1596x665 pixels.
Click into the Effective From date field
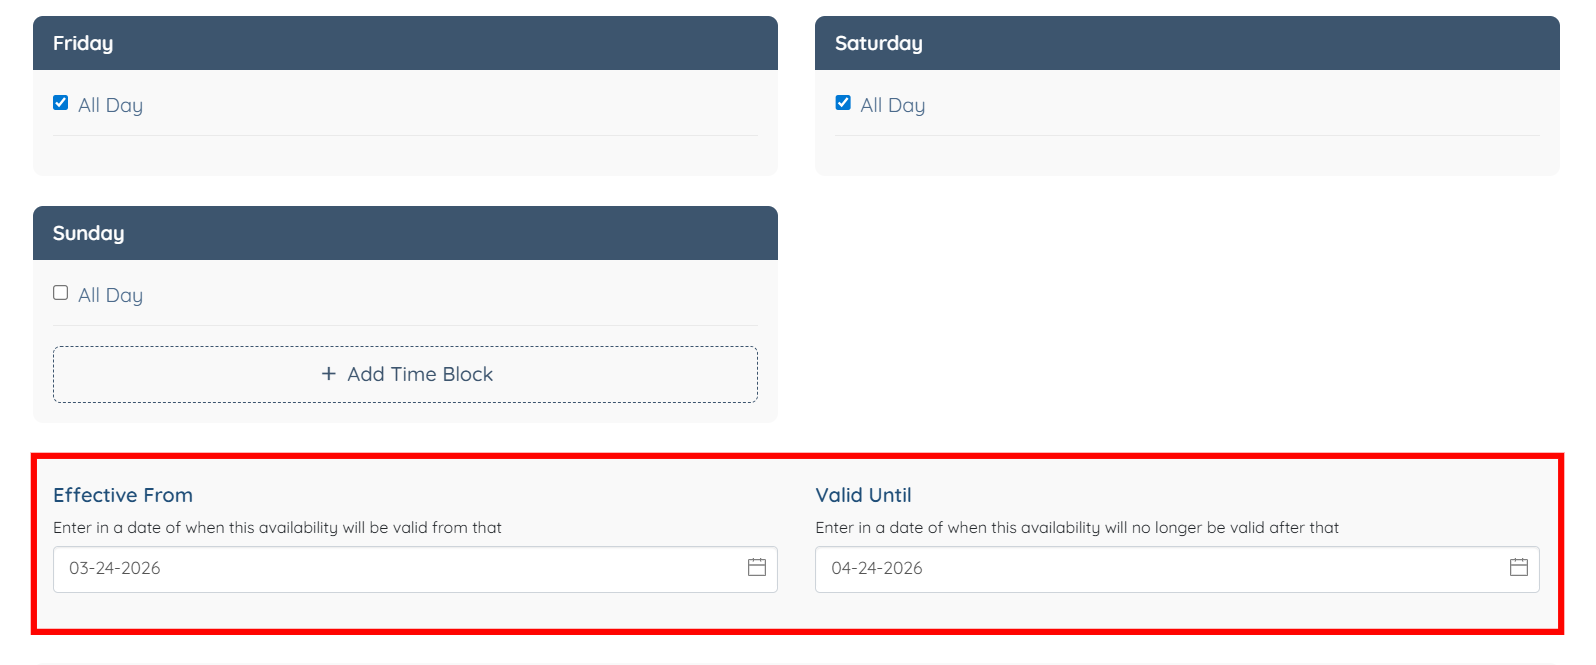[x=400, y=569]
